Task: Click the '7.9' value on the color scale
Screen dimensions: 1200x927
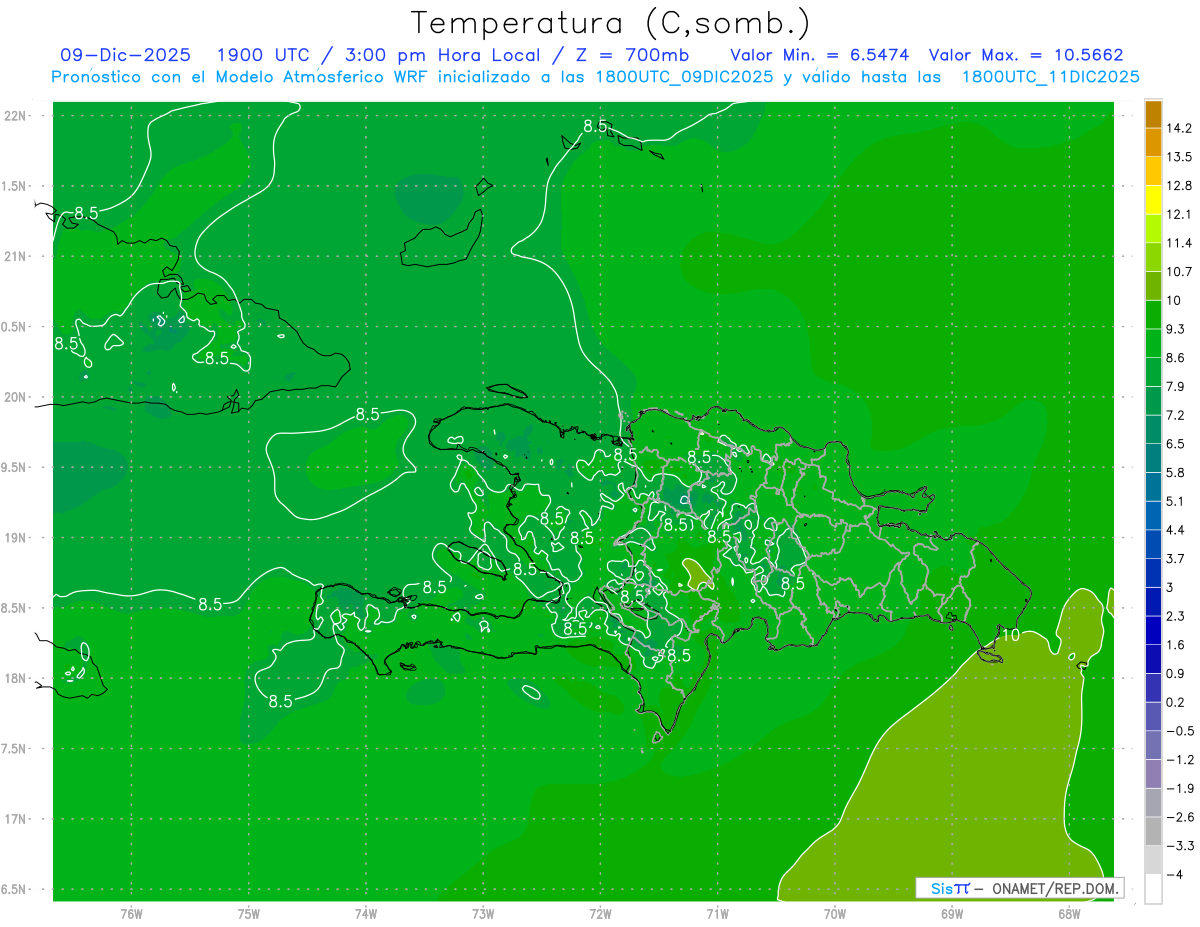Action: (x=1175, y=386)
